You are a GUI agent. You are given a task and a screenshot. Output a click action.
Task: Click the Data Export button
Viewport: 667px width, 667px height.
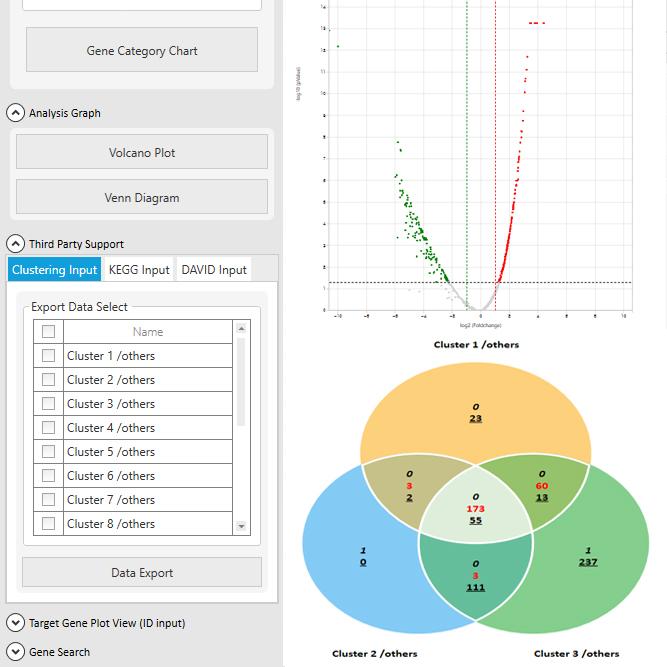(x=142, y=572)
